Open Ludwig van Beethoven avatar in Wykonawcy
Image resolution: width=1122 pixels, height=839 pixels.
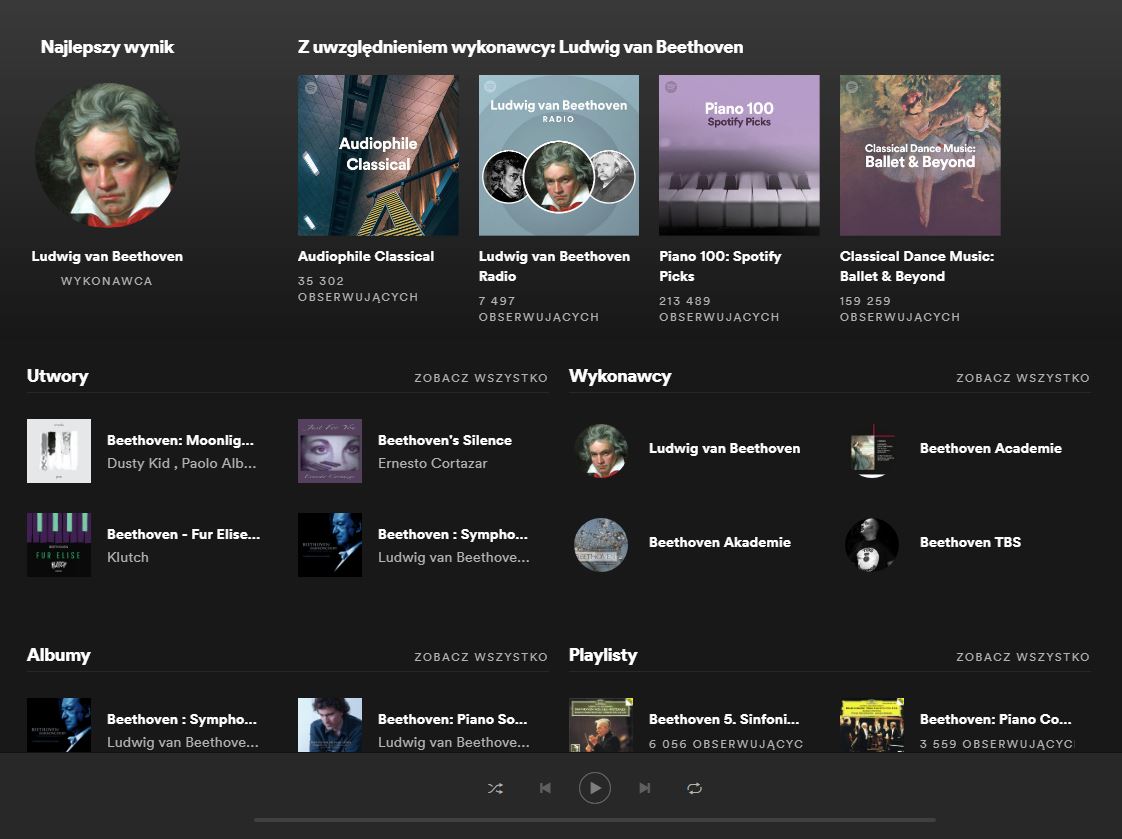click(601, 451)
